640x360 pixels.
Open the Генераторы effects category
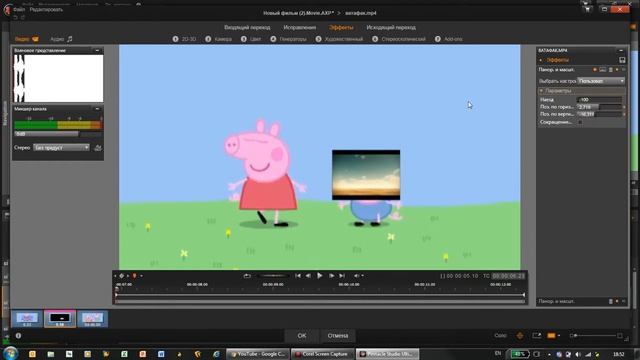pyautogui.click(x=288, y=39)
